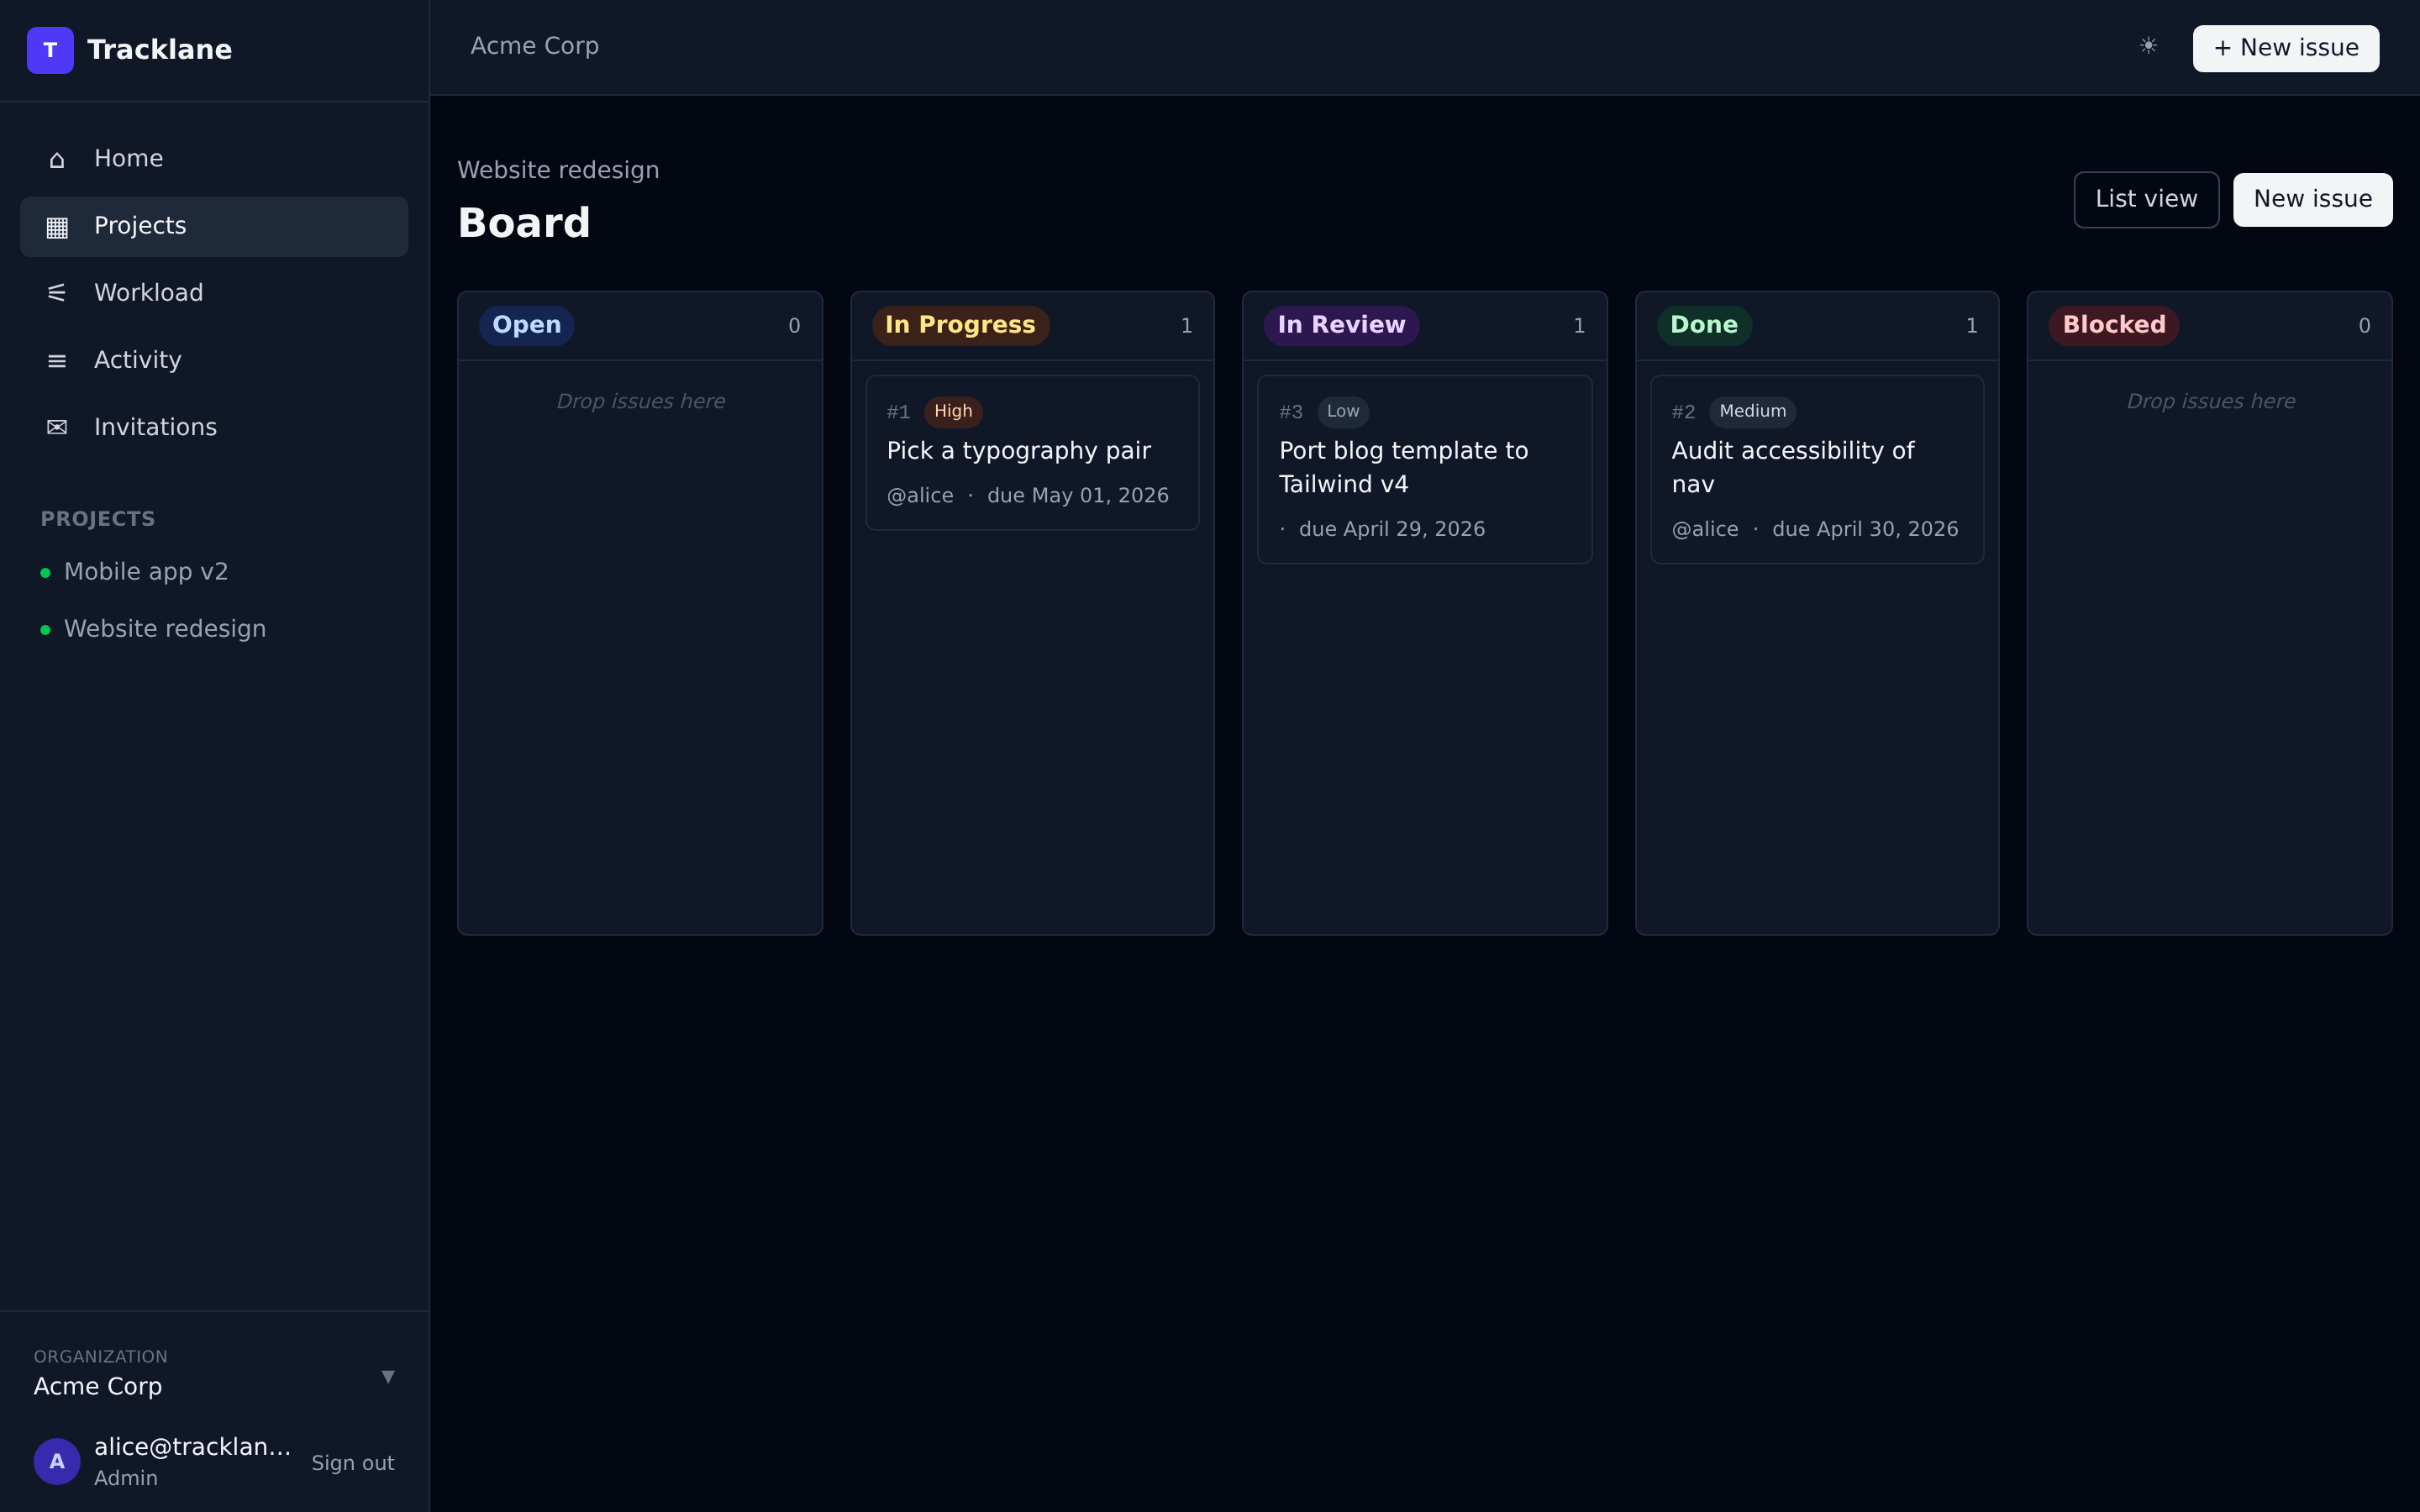Open the Invitations page

point(214,427)
